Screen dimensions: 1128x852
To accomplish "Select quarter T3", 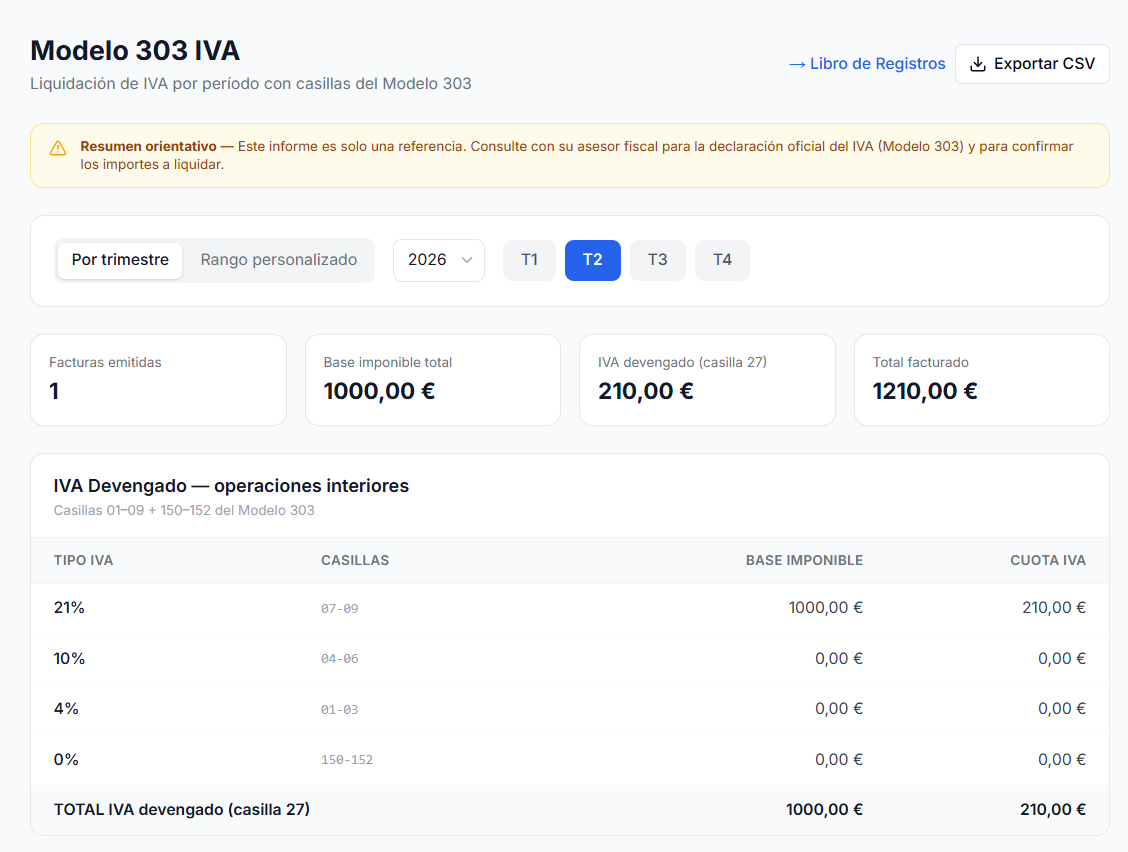I will click(x=657, y=259).
